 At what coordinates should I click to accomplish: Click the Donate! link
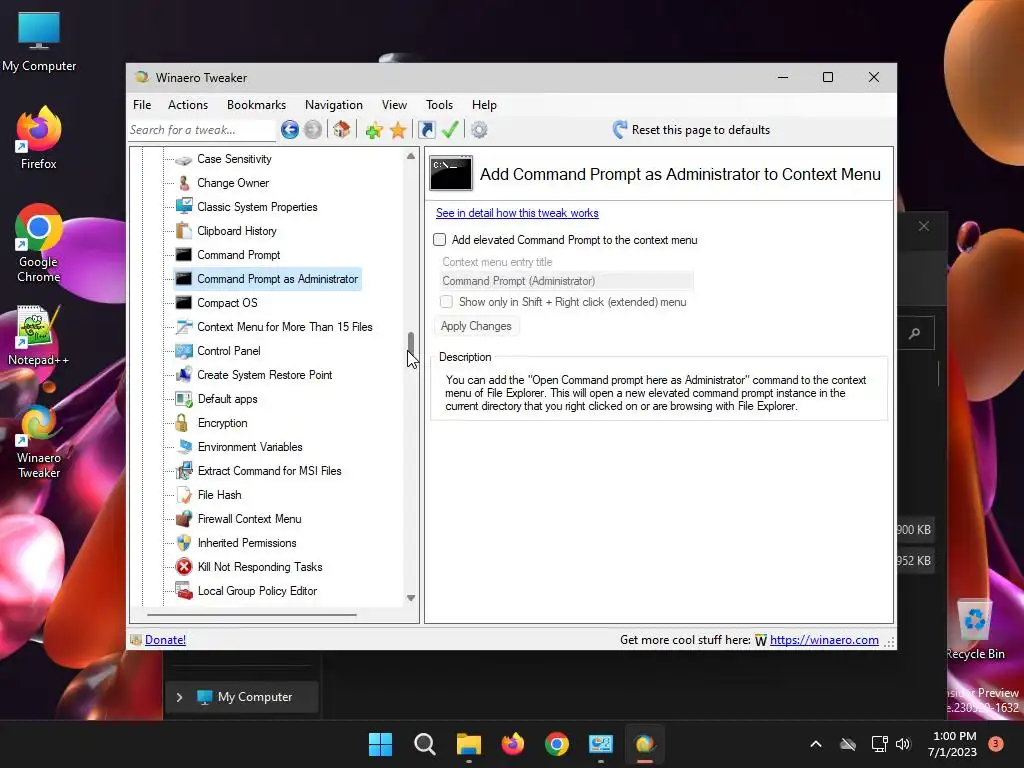(x=165, y=640)
